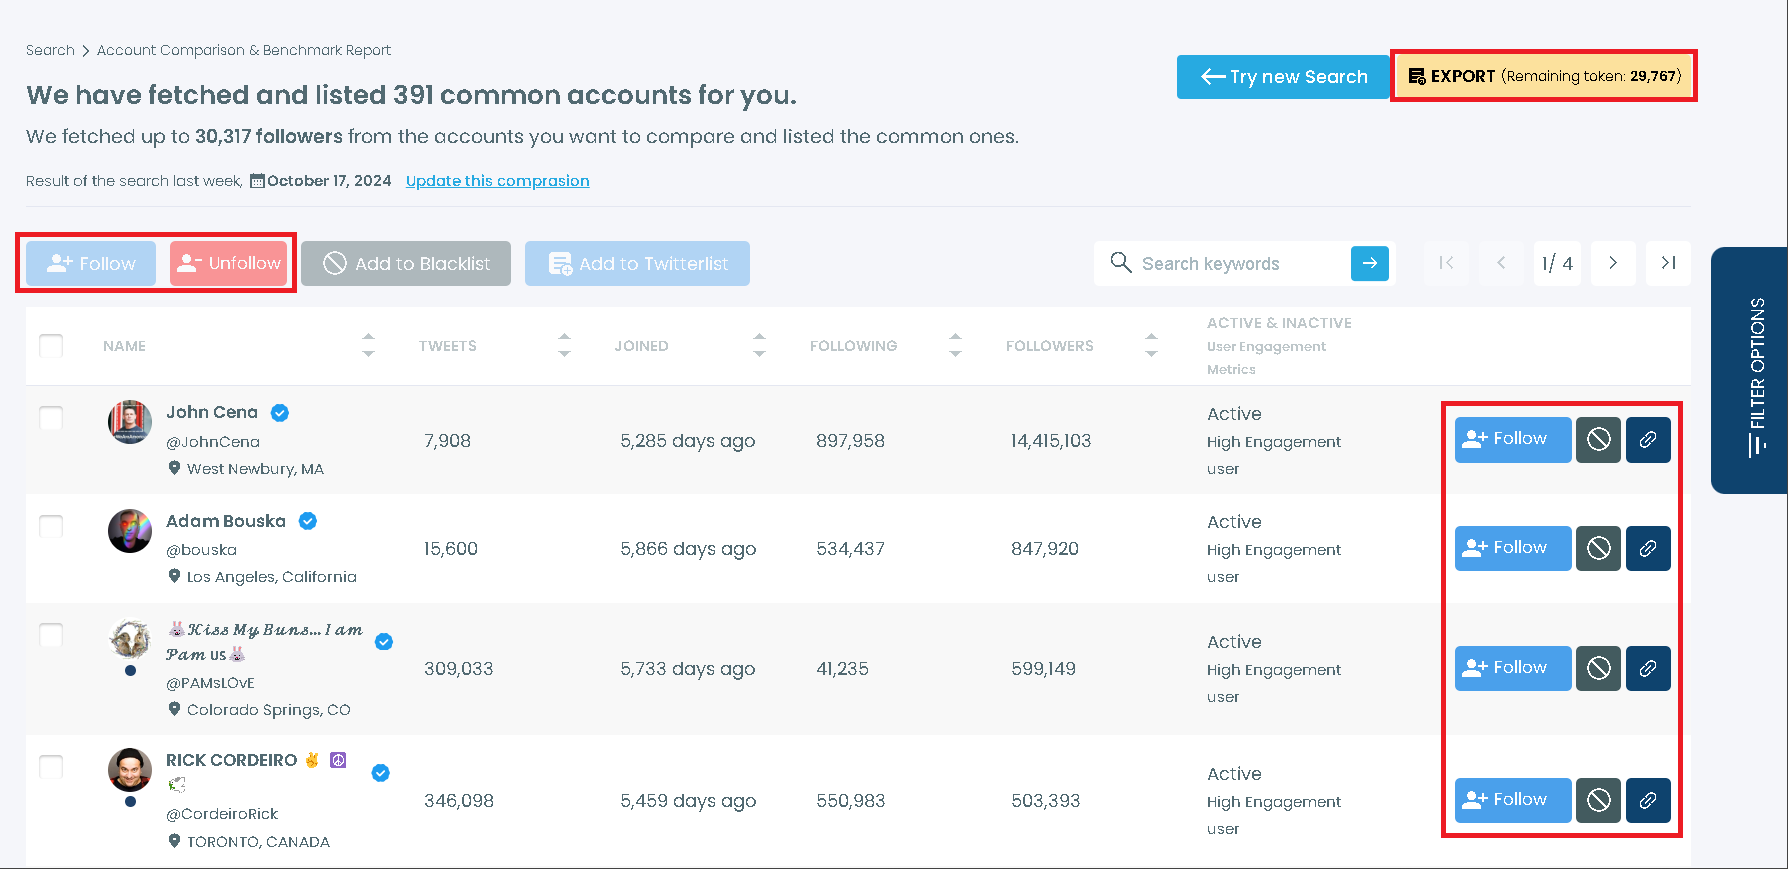1788x869 pixels.
Task: Go to first page of results
Action: [x=1446, y=263]
